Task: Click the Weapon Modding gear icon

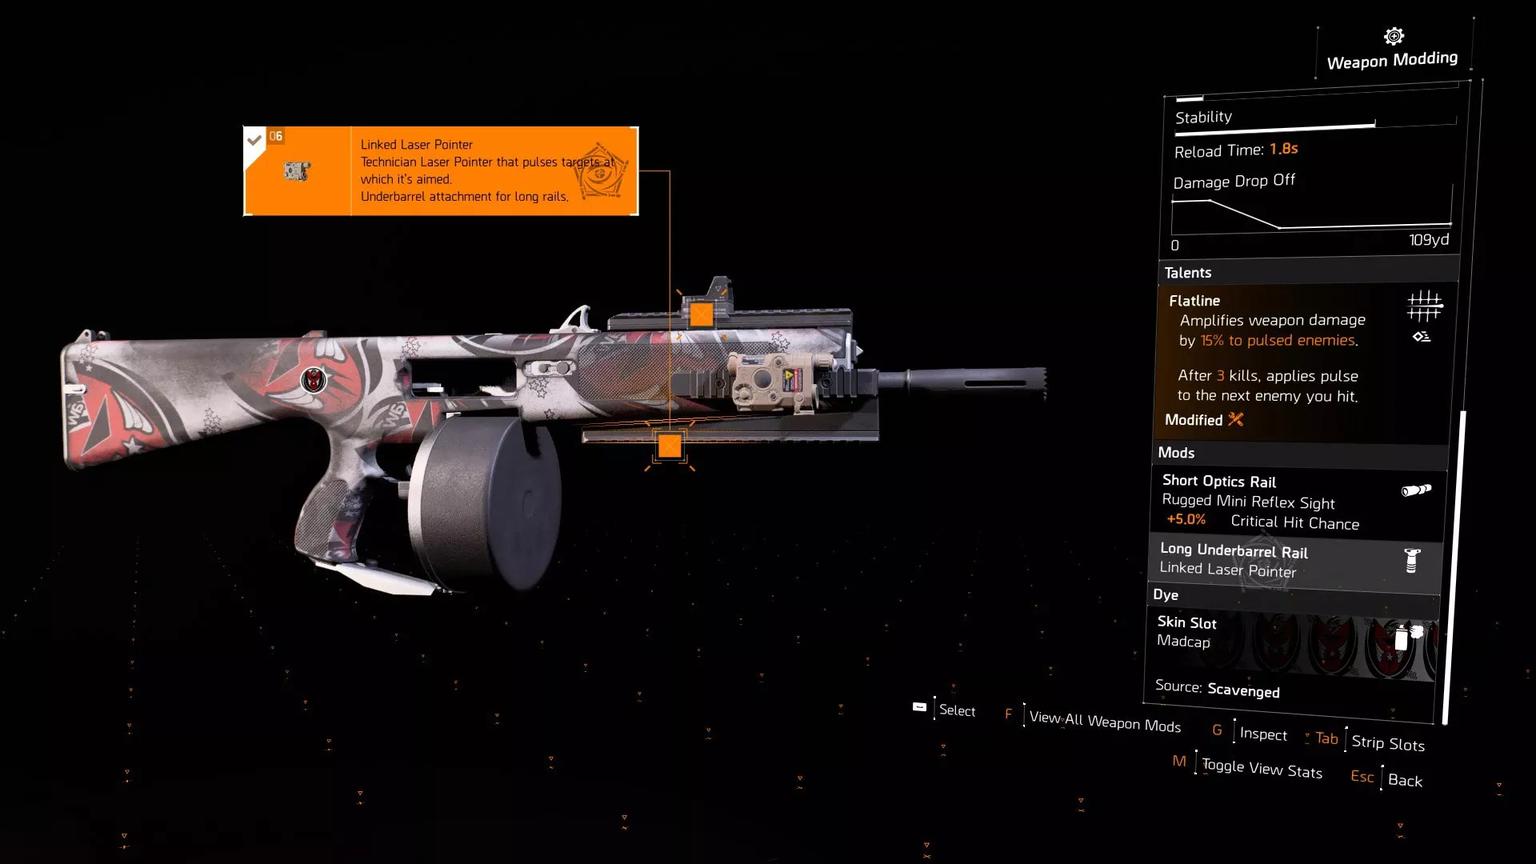Action: 1393,37
